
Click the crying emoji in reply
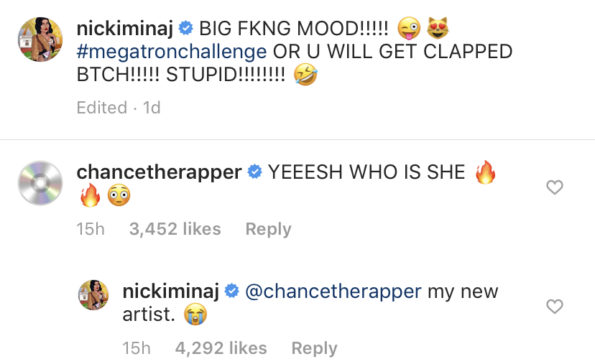[x=196, y=314]
